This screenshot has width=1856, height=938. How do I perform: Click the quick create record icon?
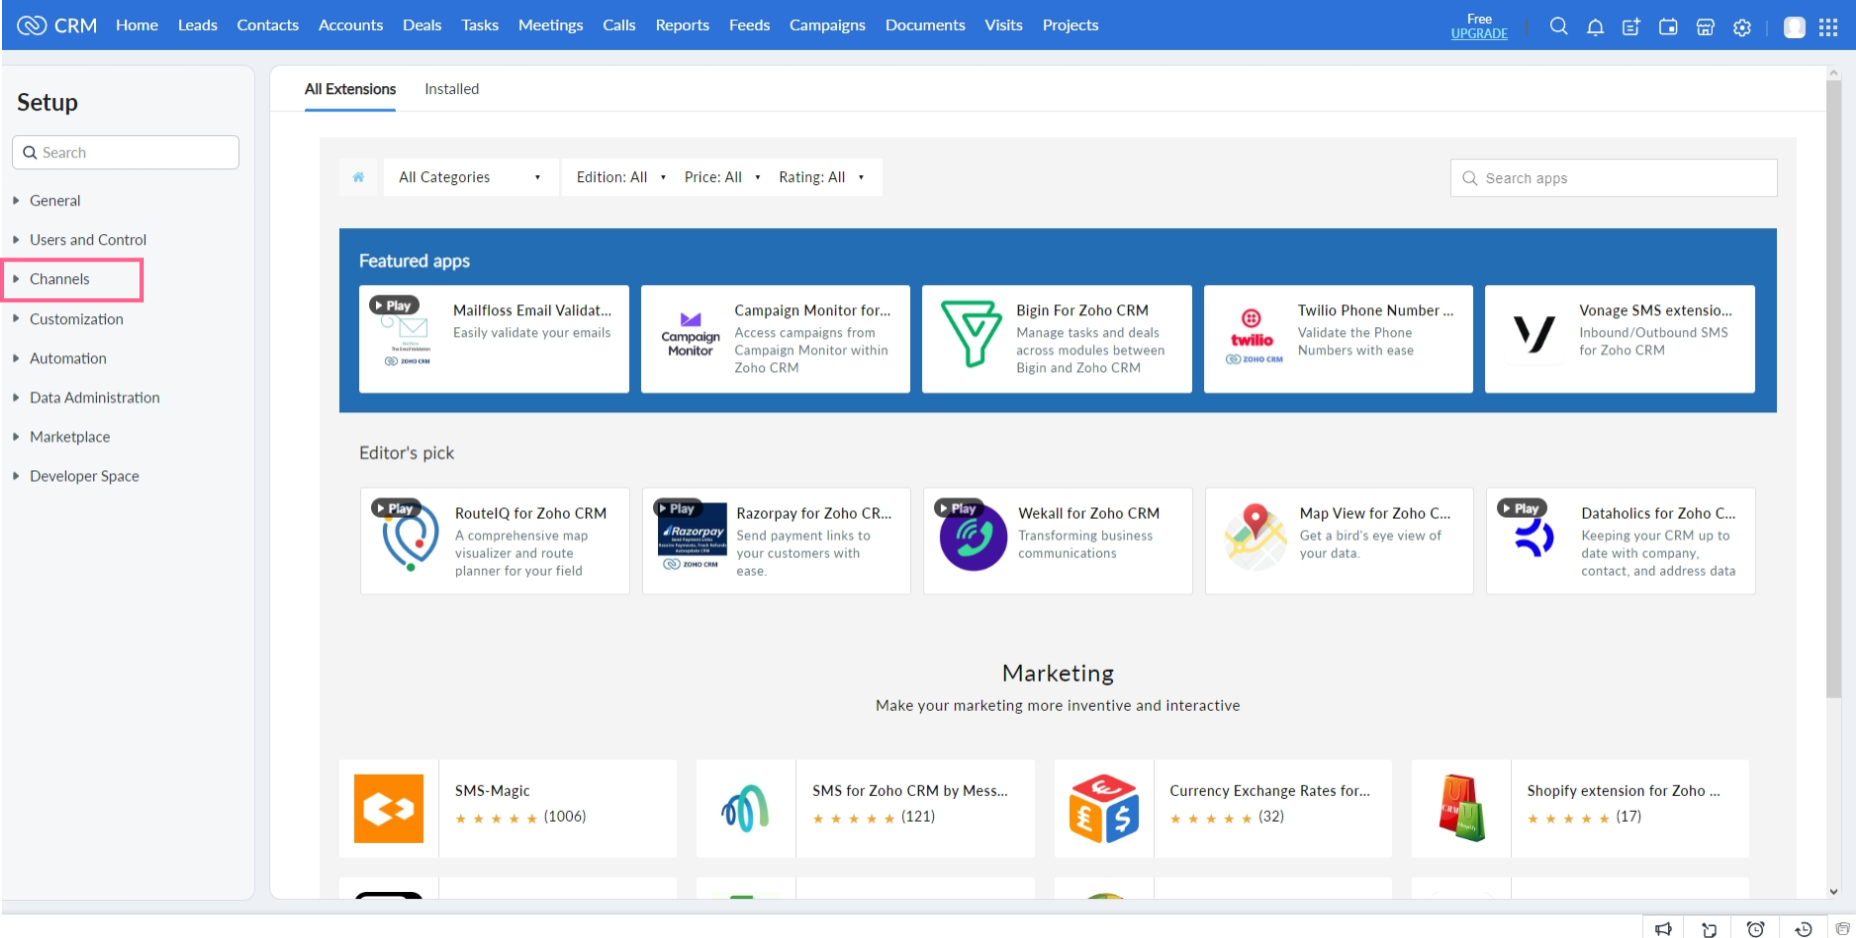(1631, 27)
